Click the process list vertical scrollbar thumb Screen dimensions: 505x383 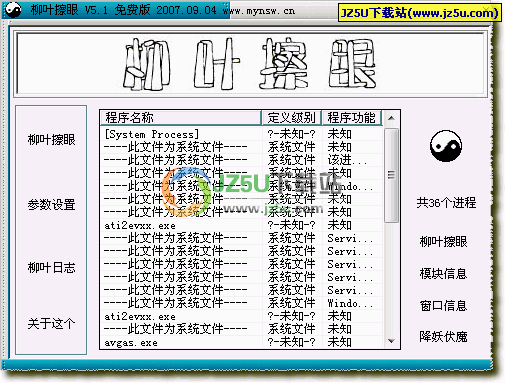[391, 175]
